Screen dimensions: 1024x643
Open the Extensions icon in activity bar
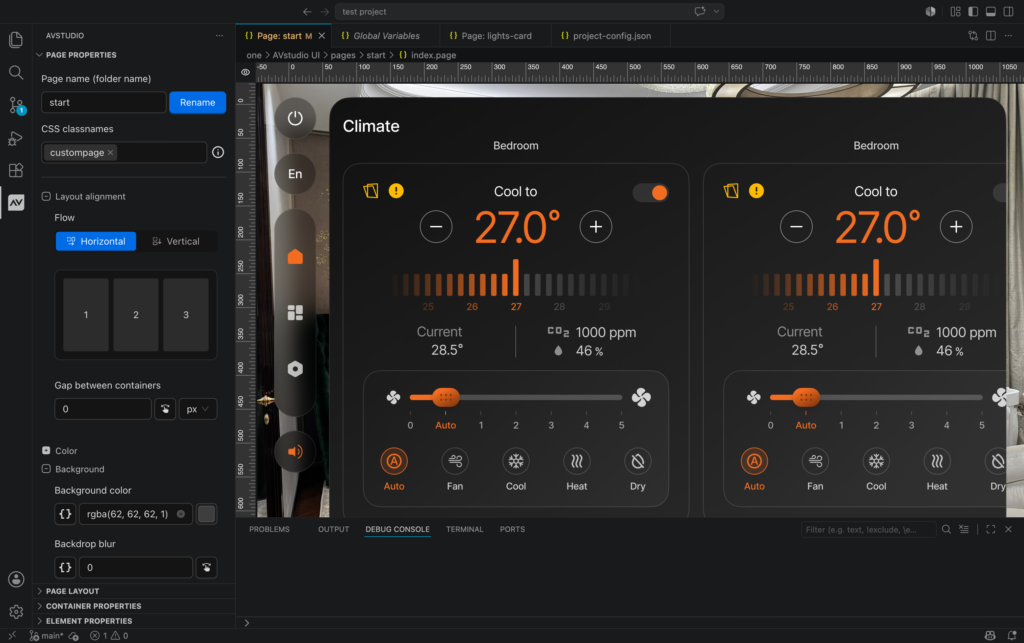[x=16, y=170]
